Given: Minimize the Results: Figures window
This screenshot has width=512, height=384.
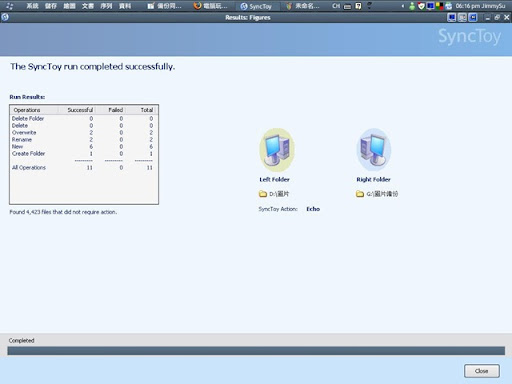Looking at the screenshot, I should click(488, 18).
